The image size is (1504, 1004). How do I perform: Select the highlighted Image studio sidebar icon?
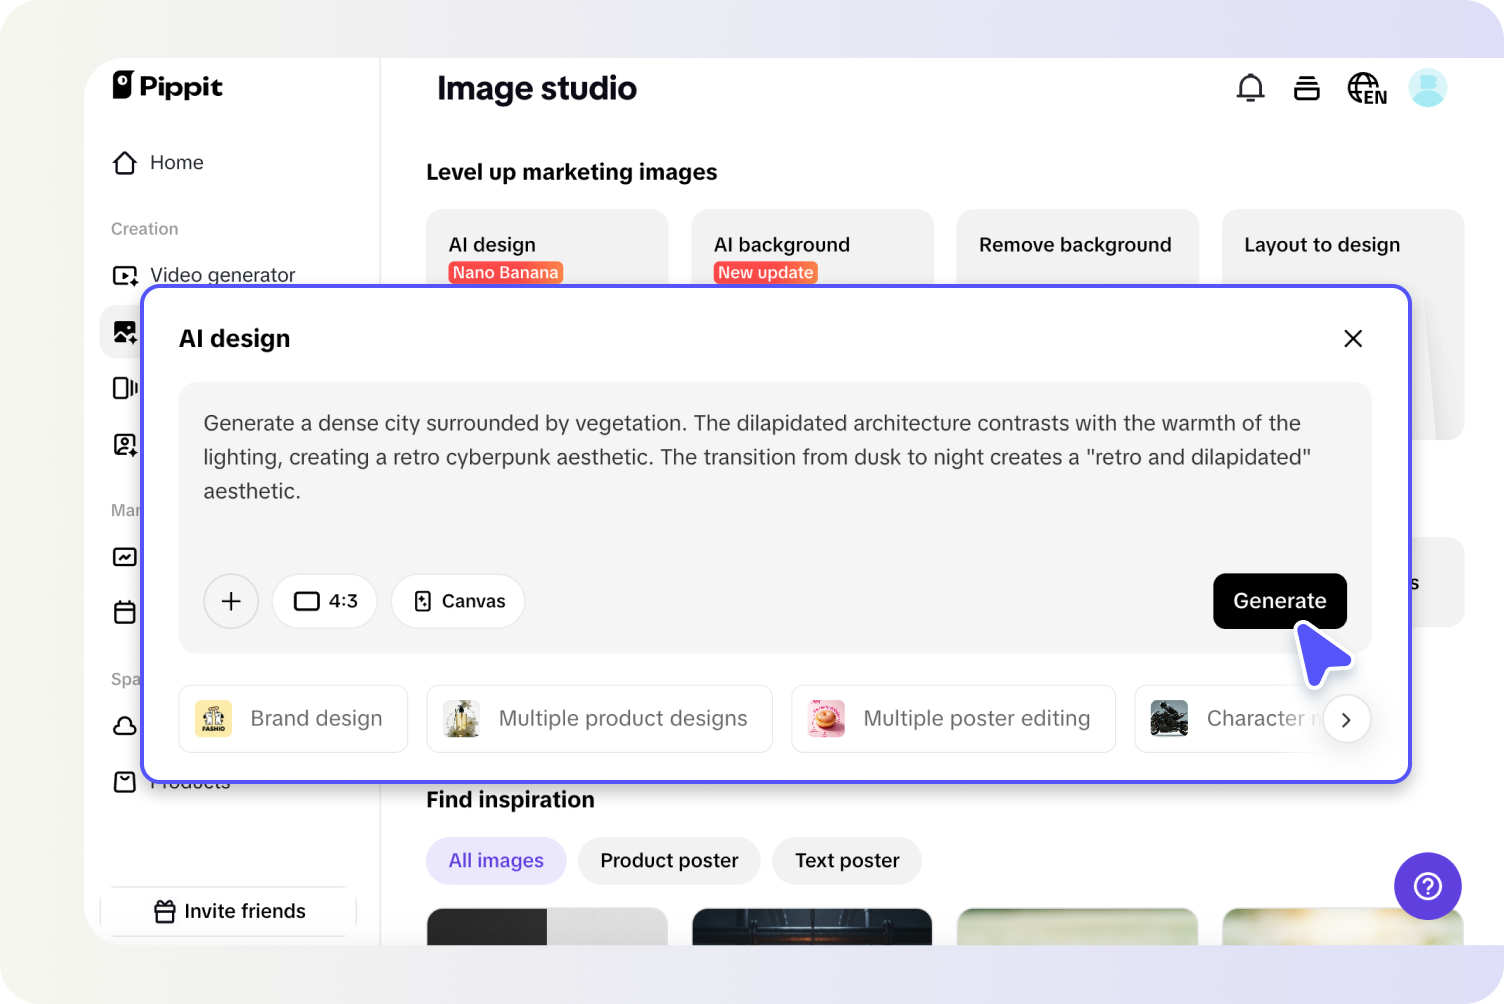pos(124,331)
